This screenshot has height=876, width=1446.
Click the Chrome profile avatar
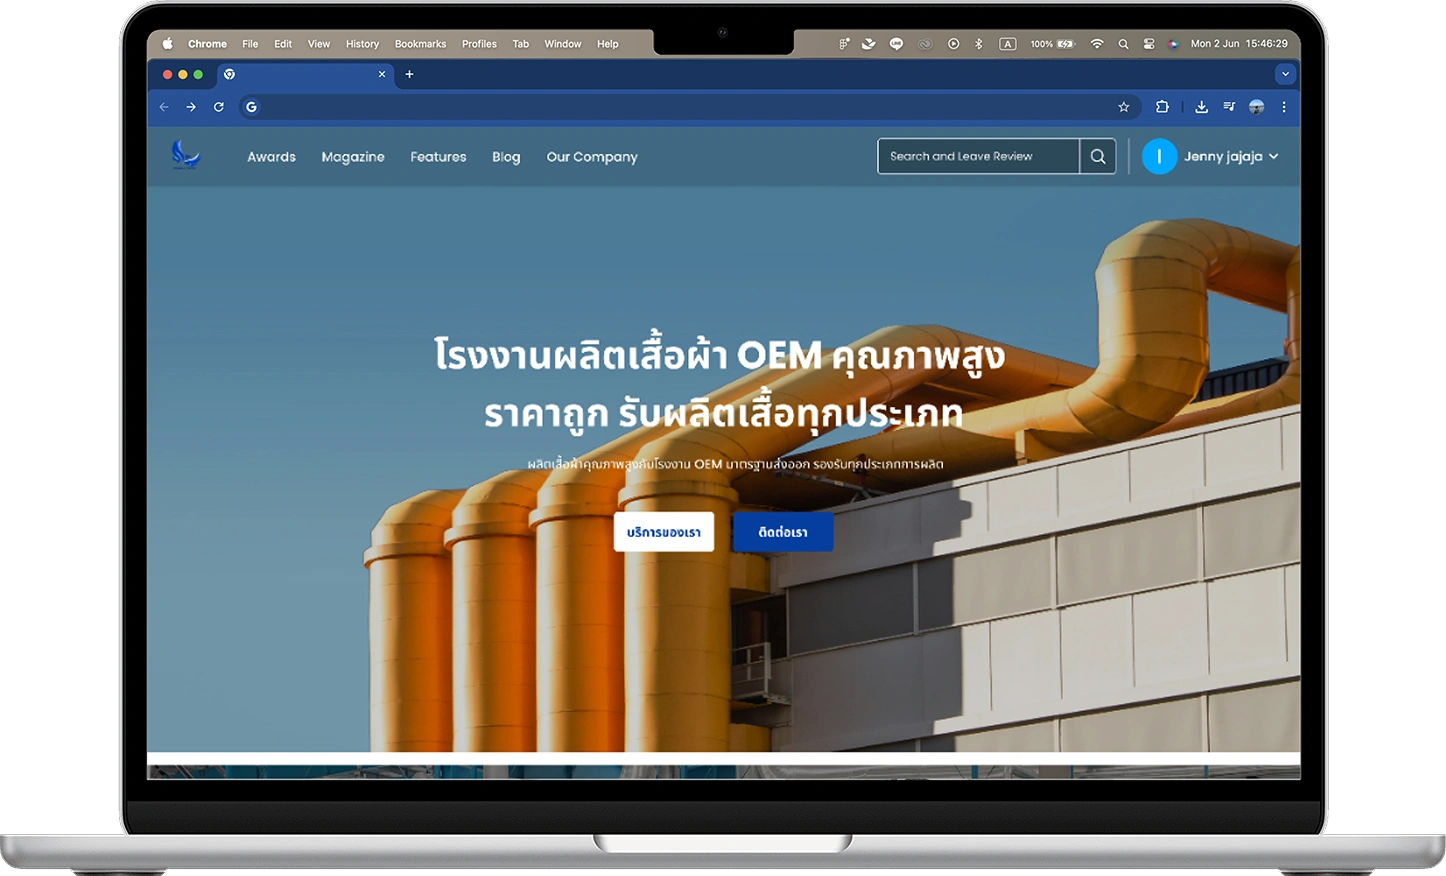coord(1257,107)
